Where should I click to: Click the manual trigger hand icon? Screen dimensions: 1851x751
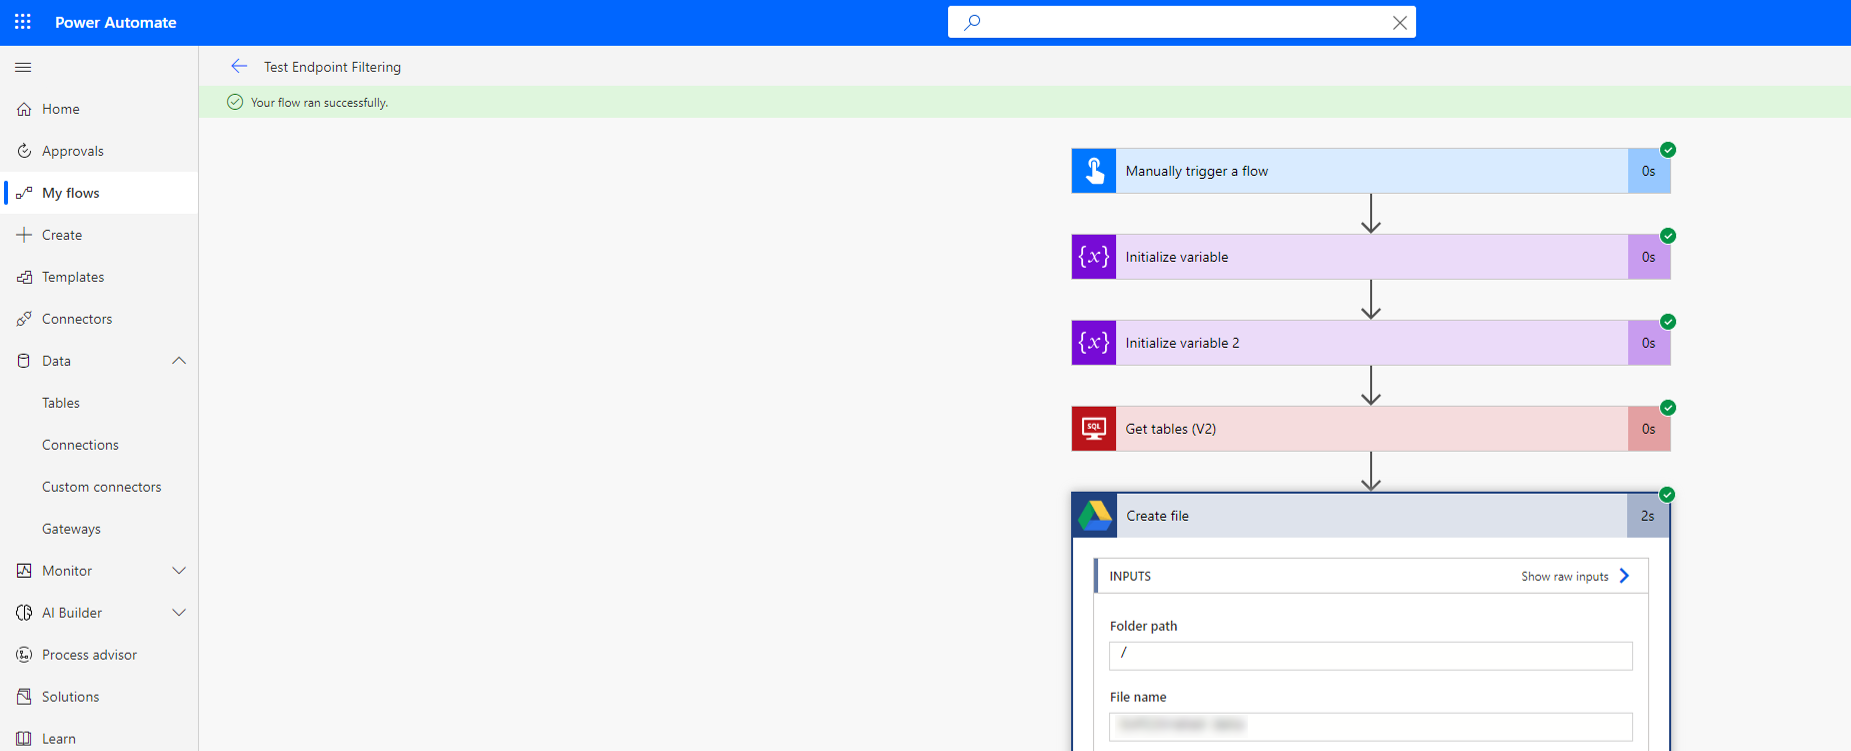tap(1094, 171)
